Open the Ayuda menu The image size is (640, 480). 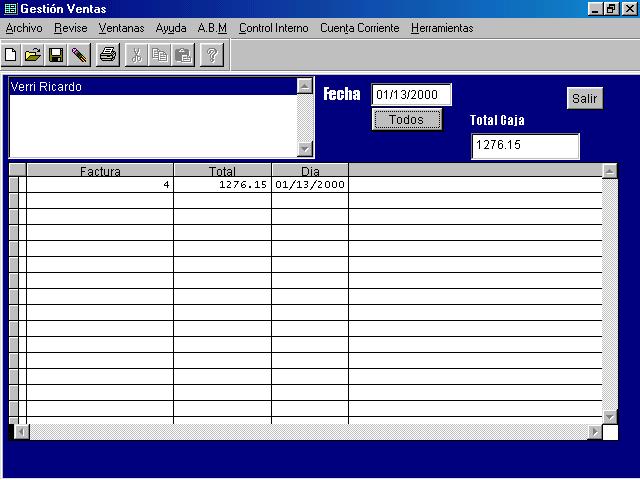171,28
